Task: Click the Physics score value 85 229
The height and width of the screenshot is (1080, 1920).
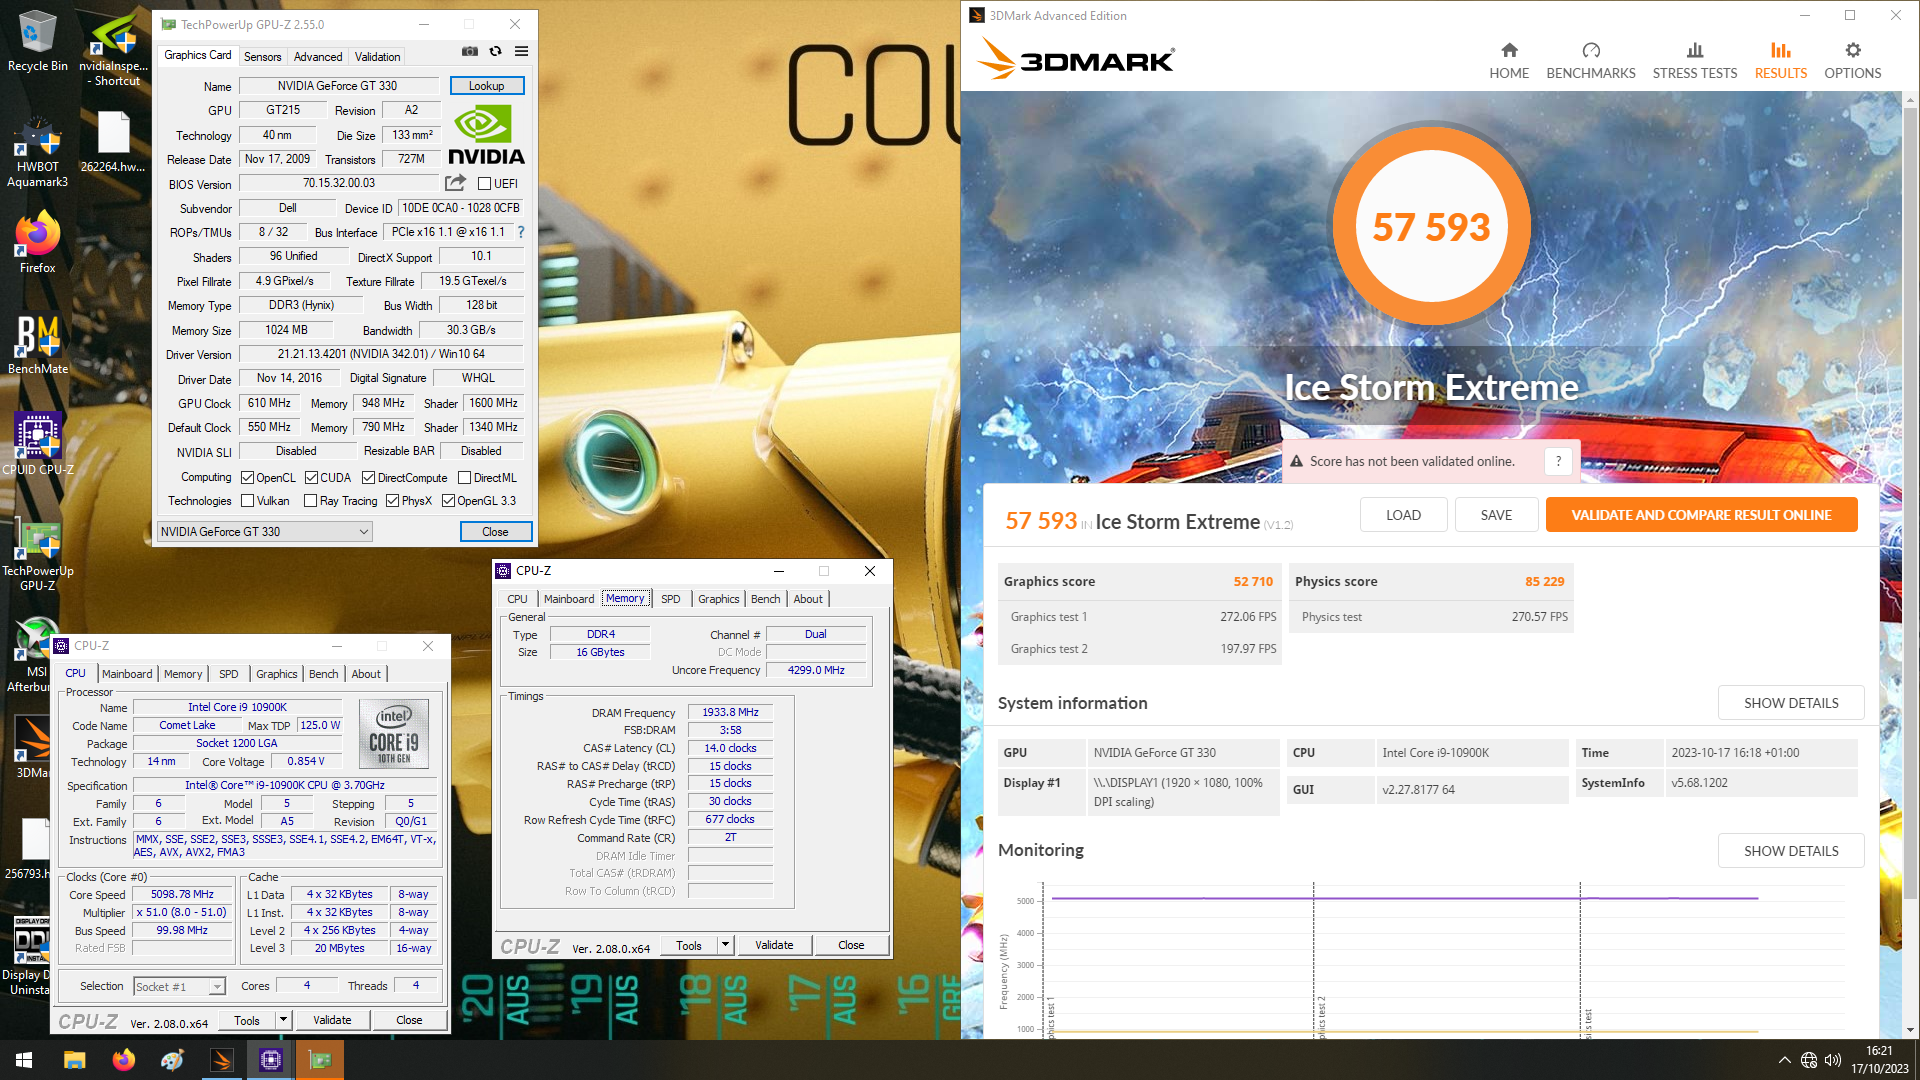Action: [x=1544, y=581]
